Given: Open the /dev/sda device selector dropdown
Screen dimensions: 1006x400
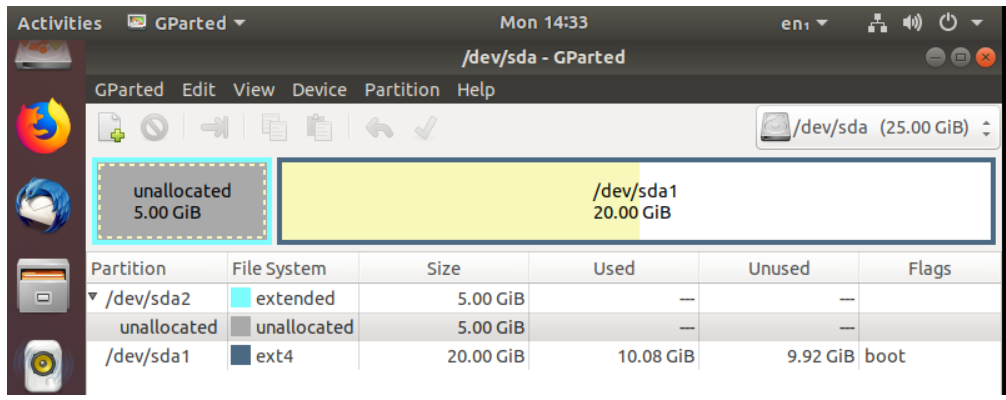Looking at the screenshot, I should pos(877,128).
